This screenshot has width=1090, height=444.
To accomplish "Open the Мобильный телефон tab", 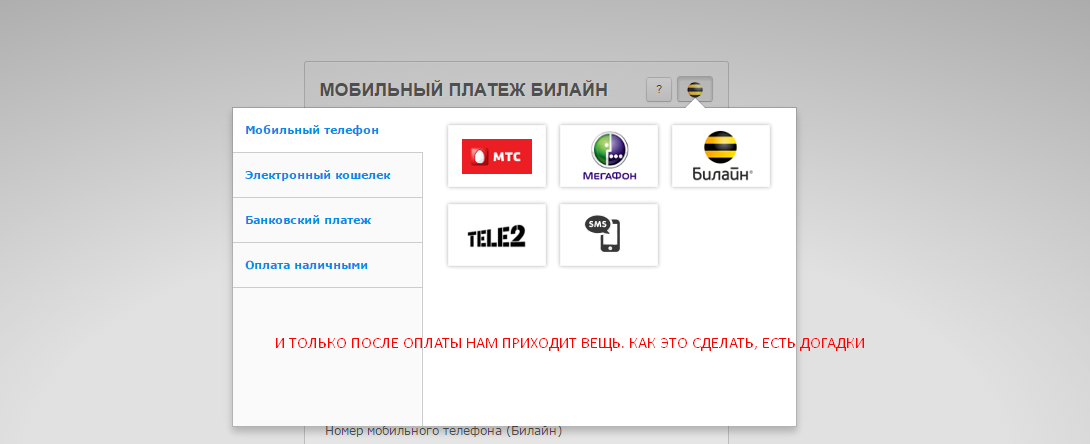I will click(x=327, y=130).
